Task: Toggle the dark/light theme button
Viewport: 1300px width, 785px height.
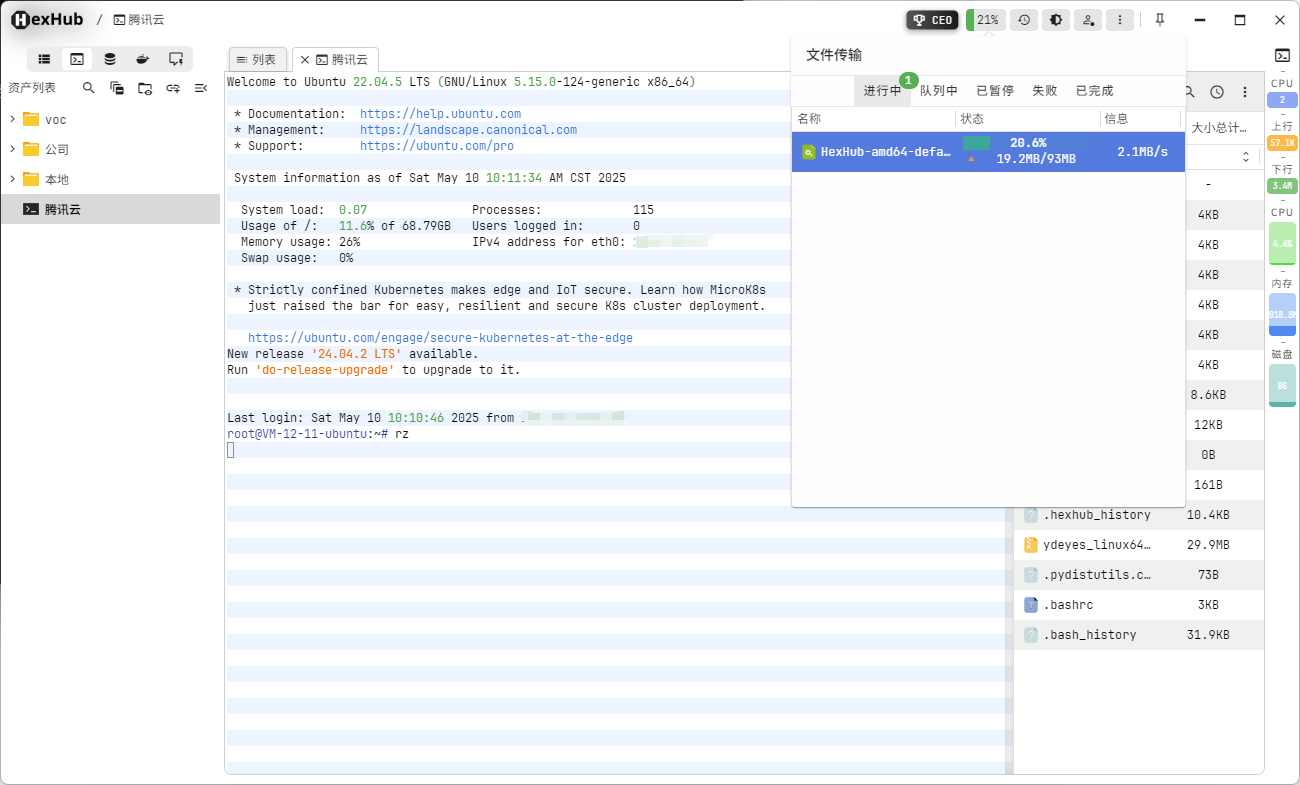Action: [1055, 20]
